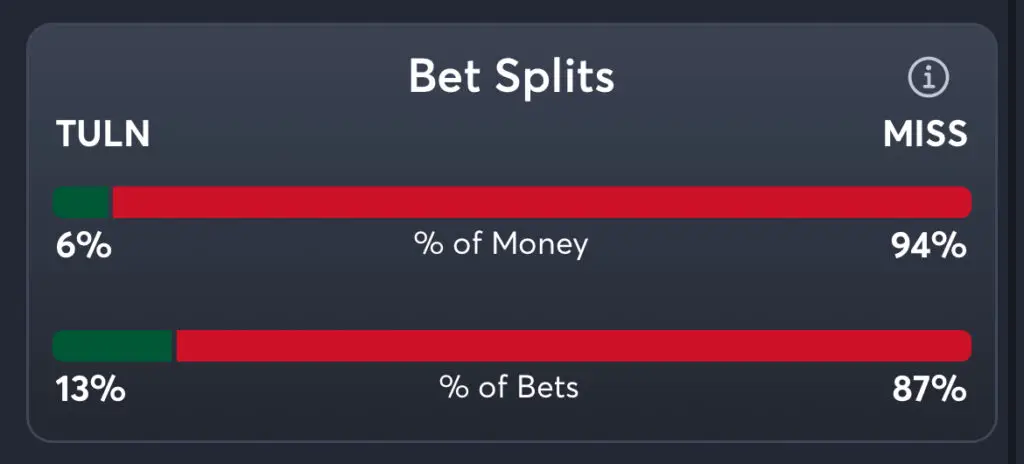
Task: Click red MISS segment of bets bar
Action: coord(572,346)
